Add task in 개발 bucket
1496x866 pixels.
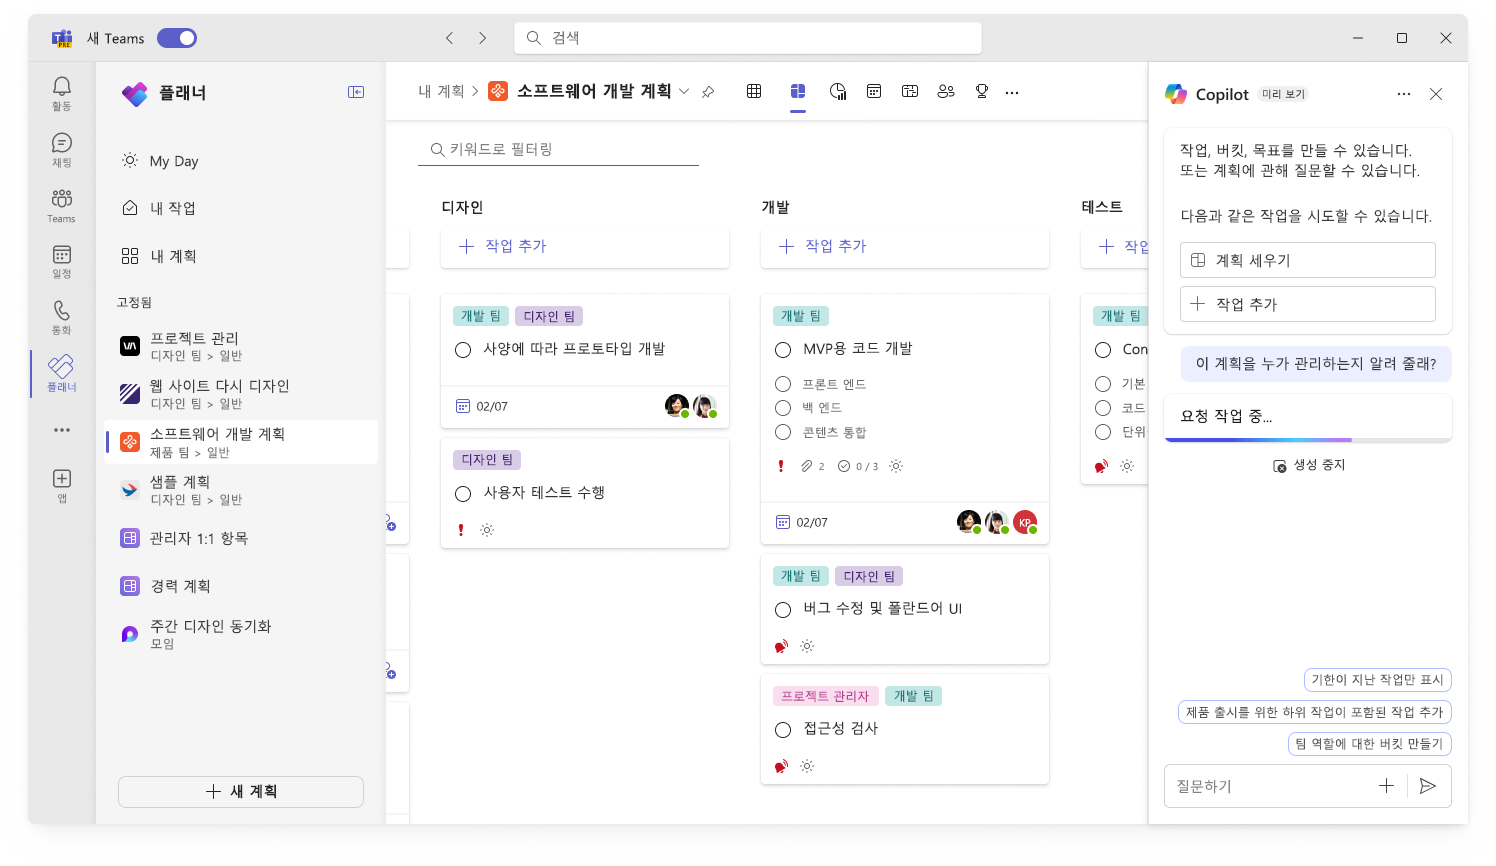905,246
